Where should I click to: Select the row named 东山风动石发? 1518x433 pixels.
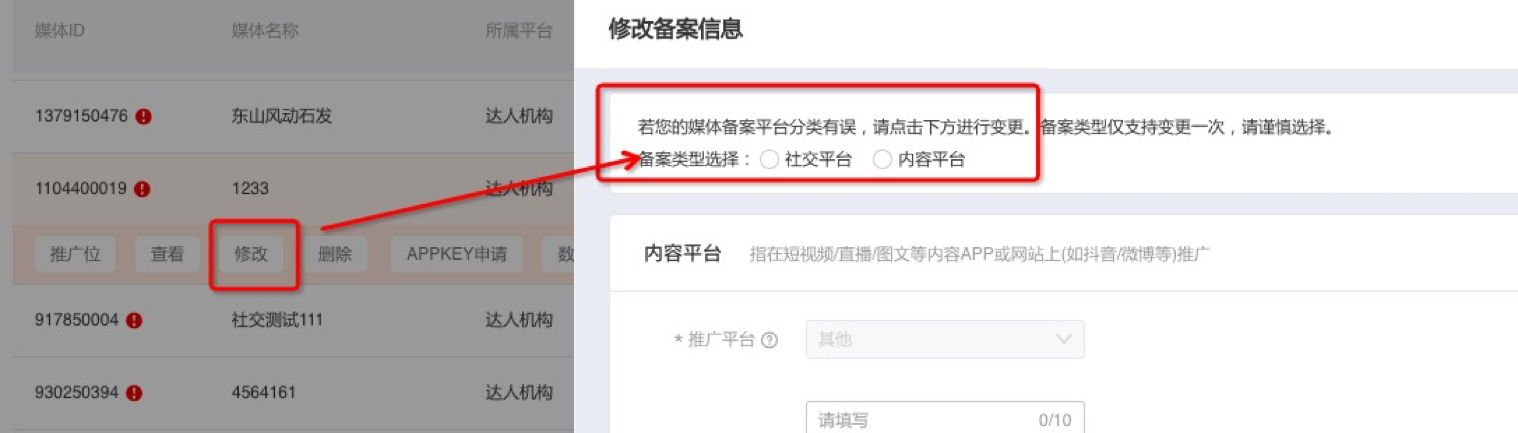click(x=294, y=116)
